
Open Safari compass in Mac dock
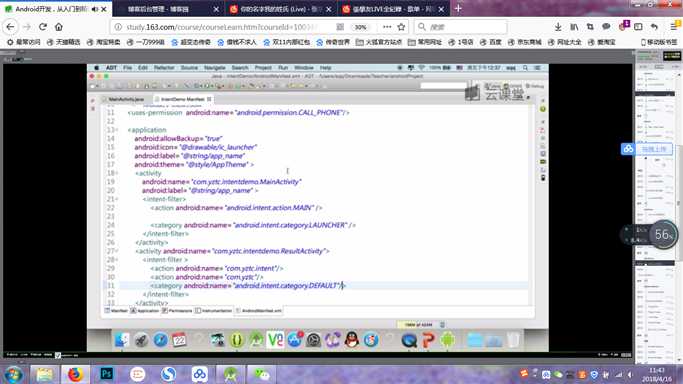160,340
